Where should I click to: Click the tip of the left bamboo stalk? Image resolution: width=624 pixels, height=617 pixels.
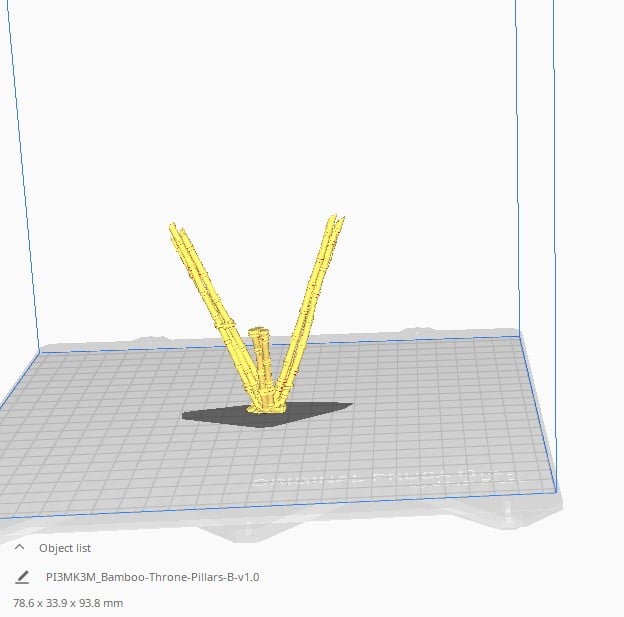(173, 229)
